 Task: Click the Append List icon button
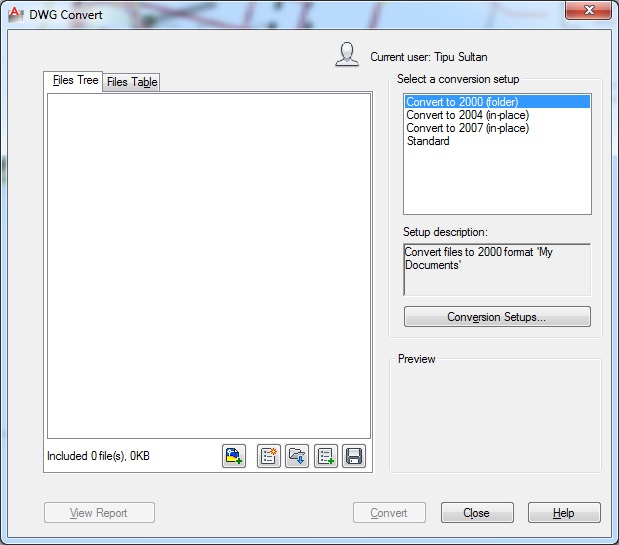point(326,456)
